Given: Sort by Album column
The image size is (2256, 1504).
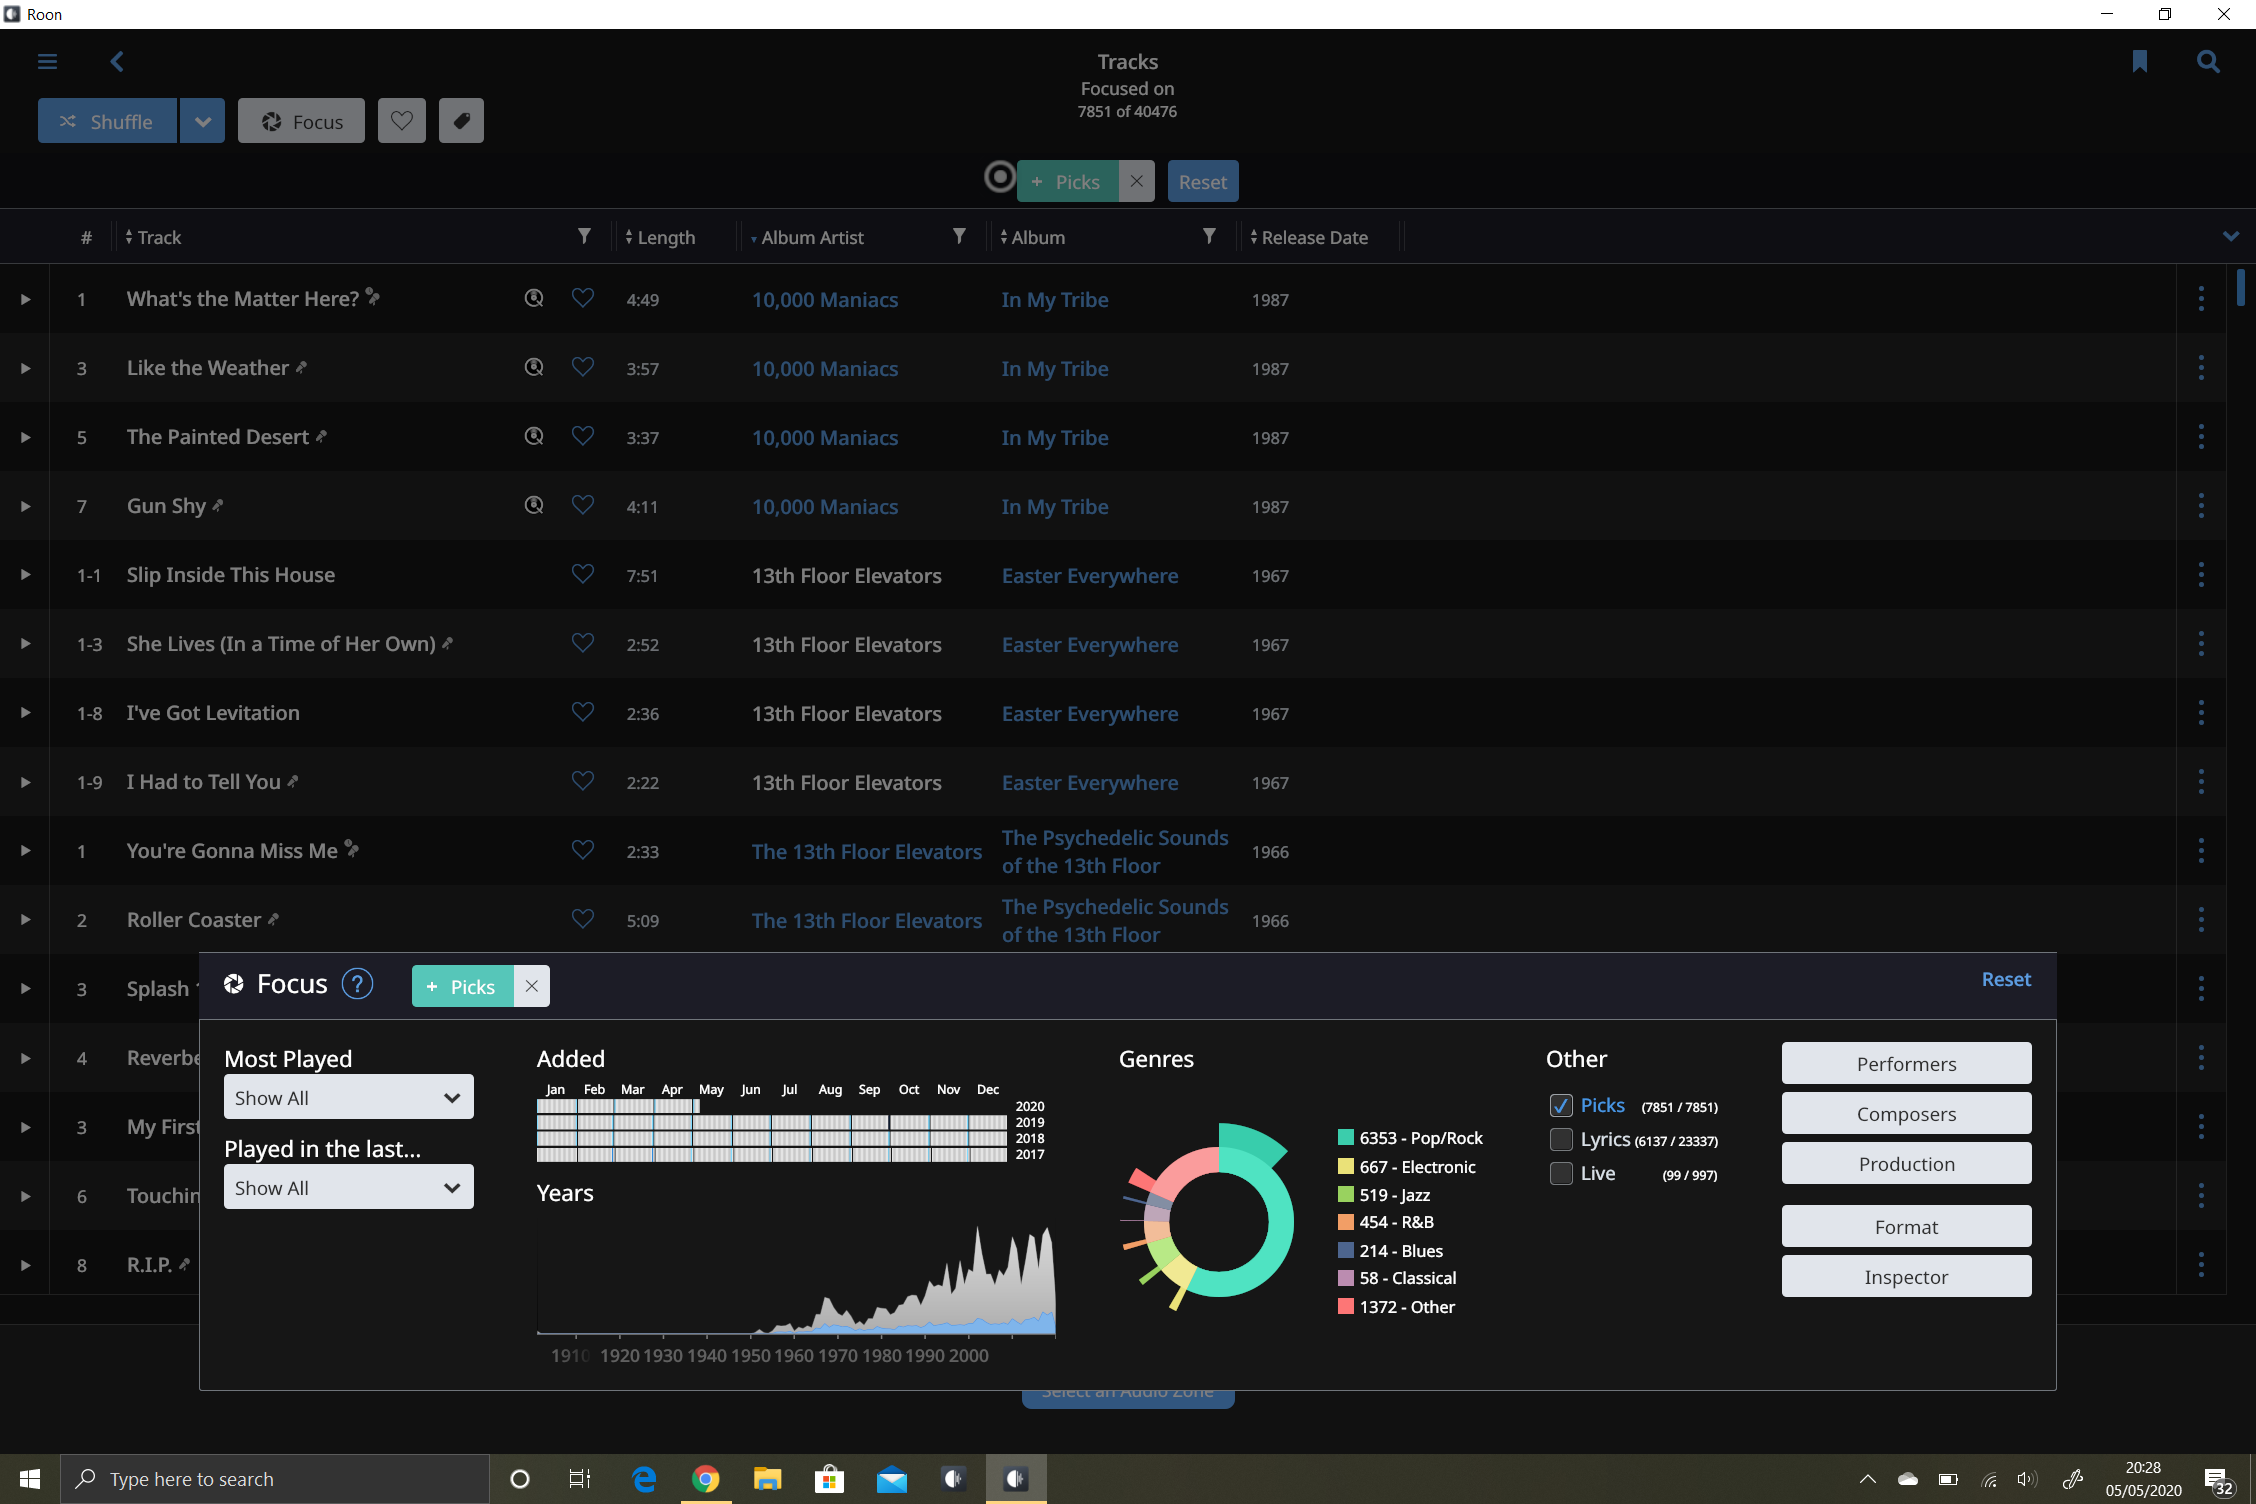Looking at the screenshot, I should (x=1032, y=237).
